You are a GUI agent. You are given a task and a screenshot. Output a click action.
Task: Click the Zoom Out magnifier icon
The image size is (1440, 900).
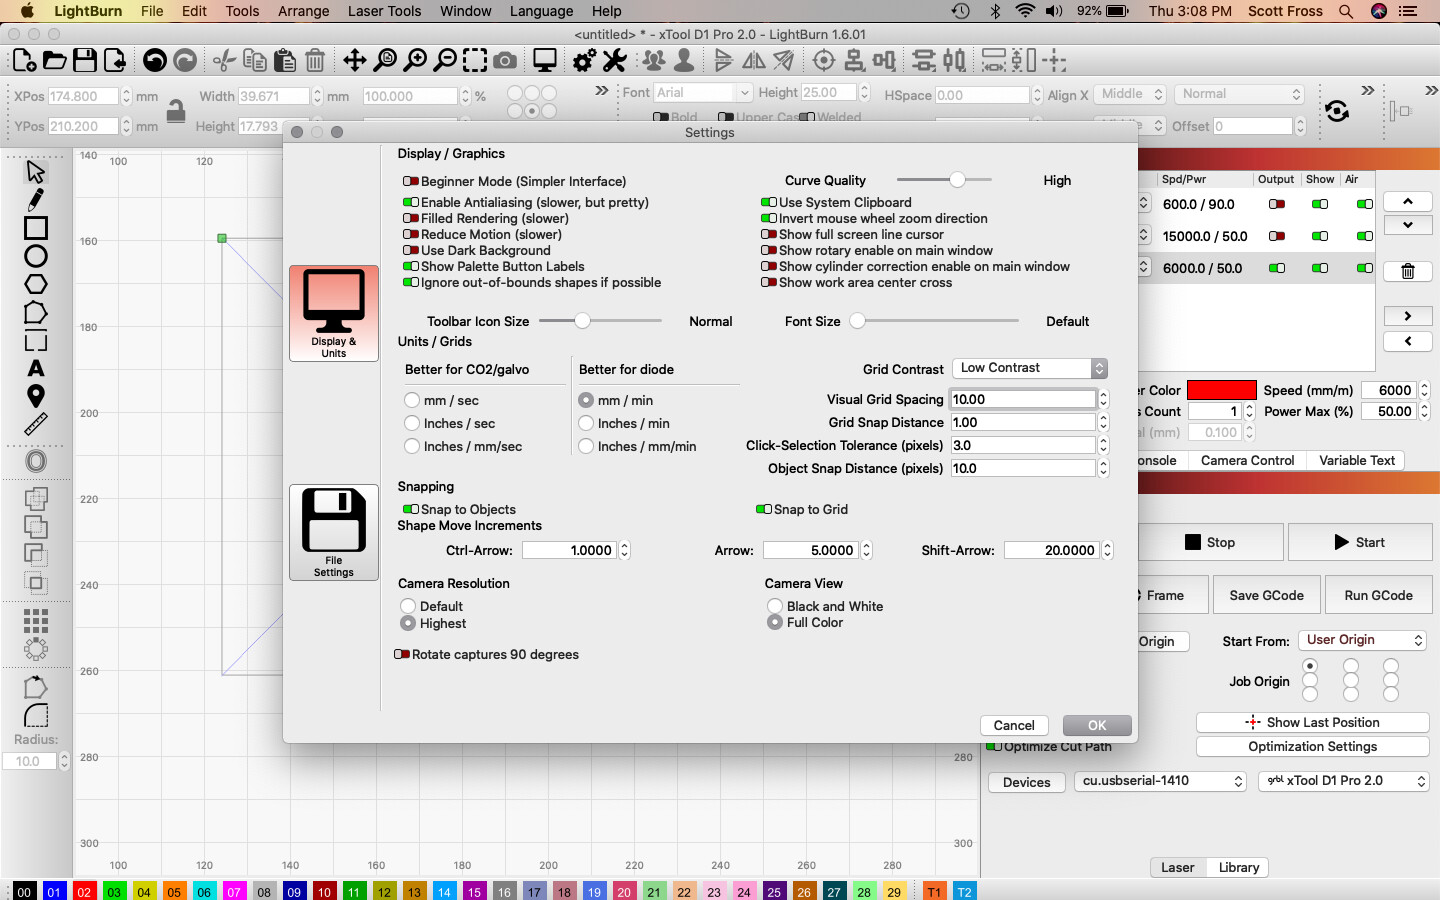point(445,61)
